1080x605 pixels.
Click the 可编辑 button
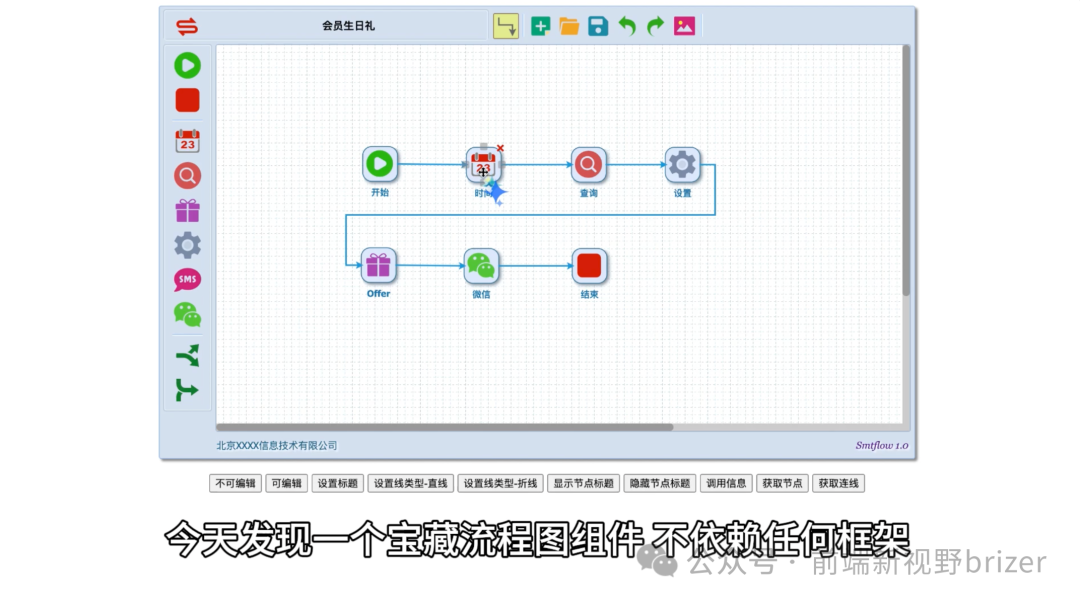click(287, 484)
